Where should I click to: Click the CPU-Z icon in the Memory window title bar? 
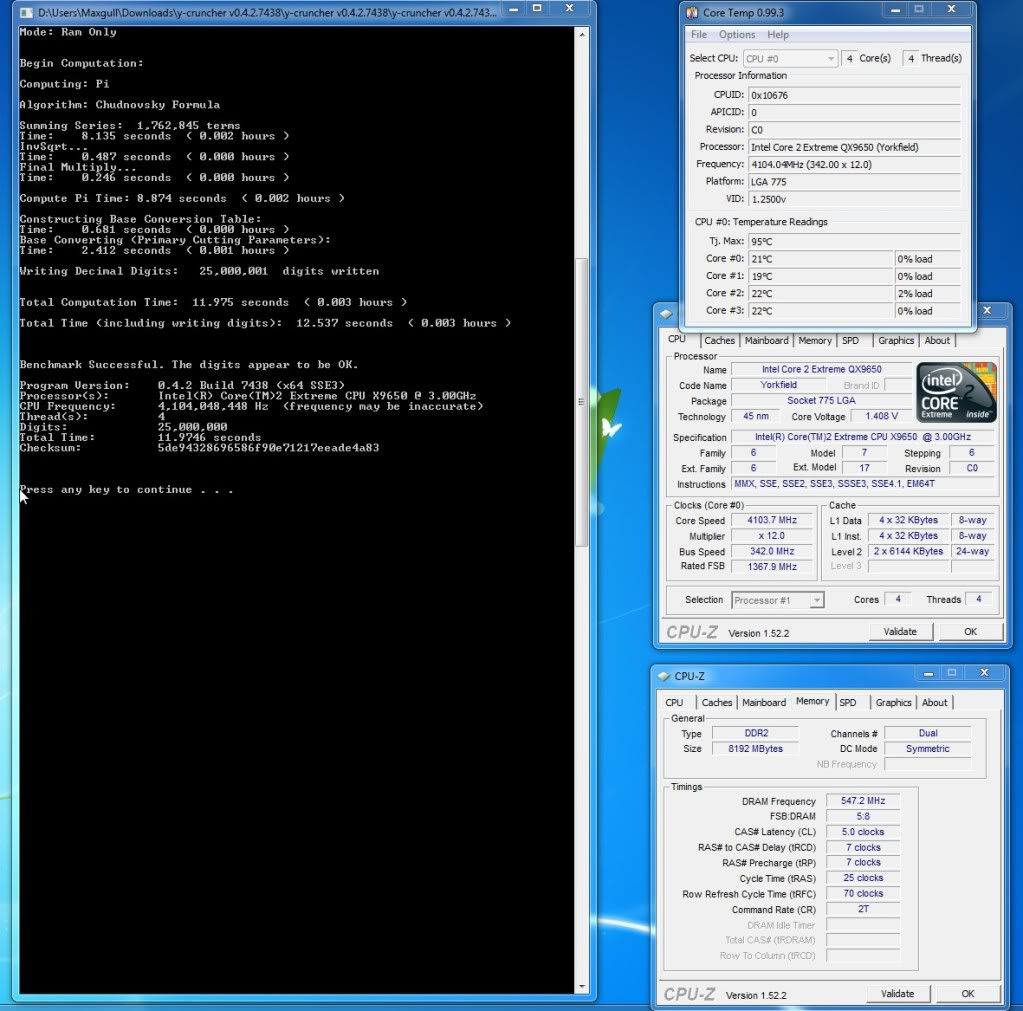coord(664,677)
